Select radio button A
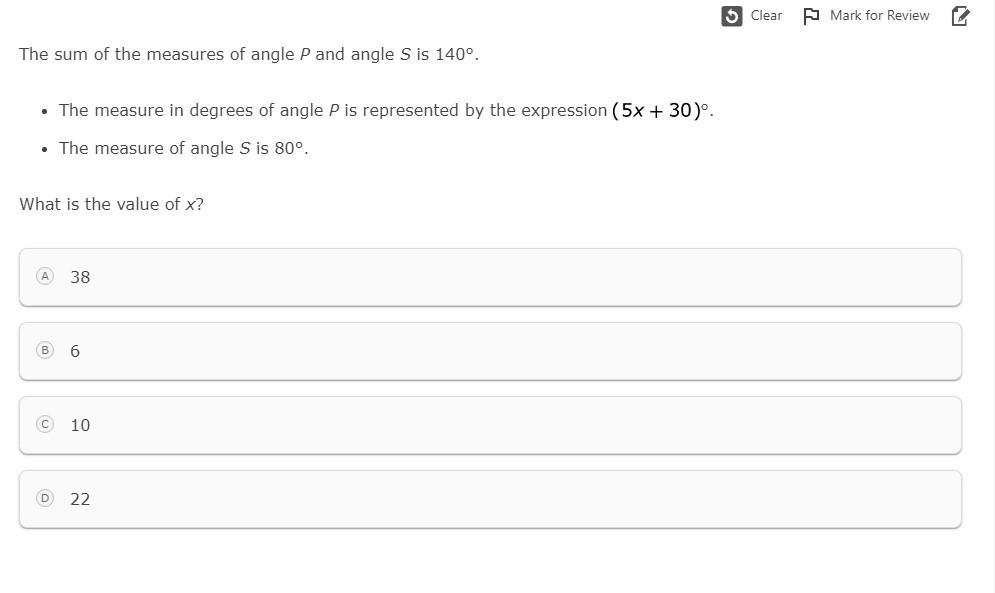Image resolution: width=995 pixels, height=593 pixels. [x=44, y=276]
